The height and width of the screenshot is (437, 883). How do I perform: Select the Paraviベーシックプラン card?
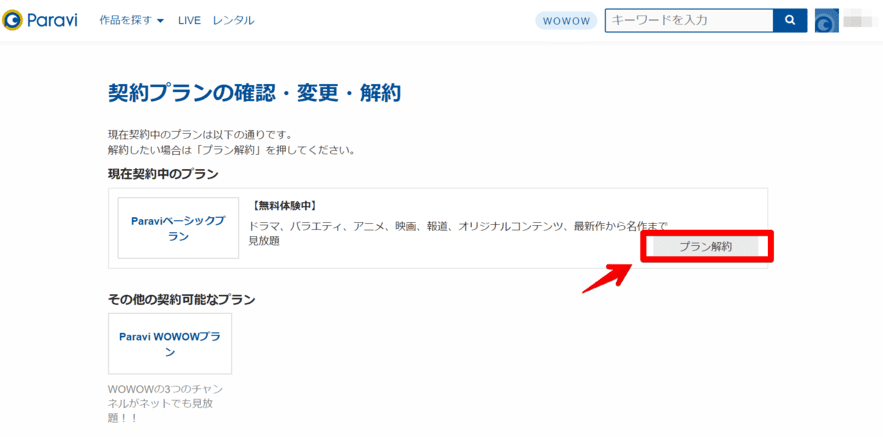(178, 228)
